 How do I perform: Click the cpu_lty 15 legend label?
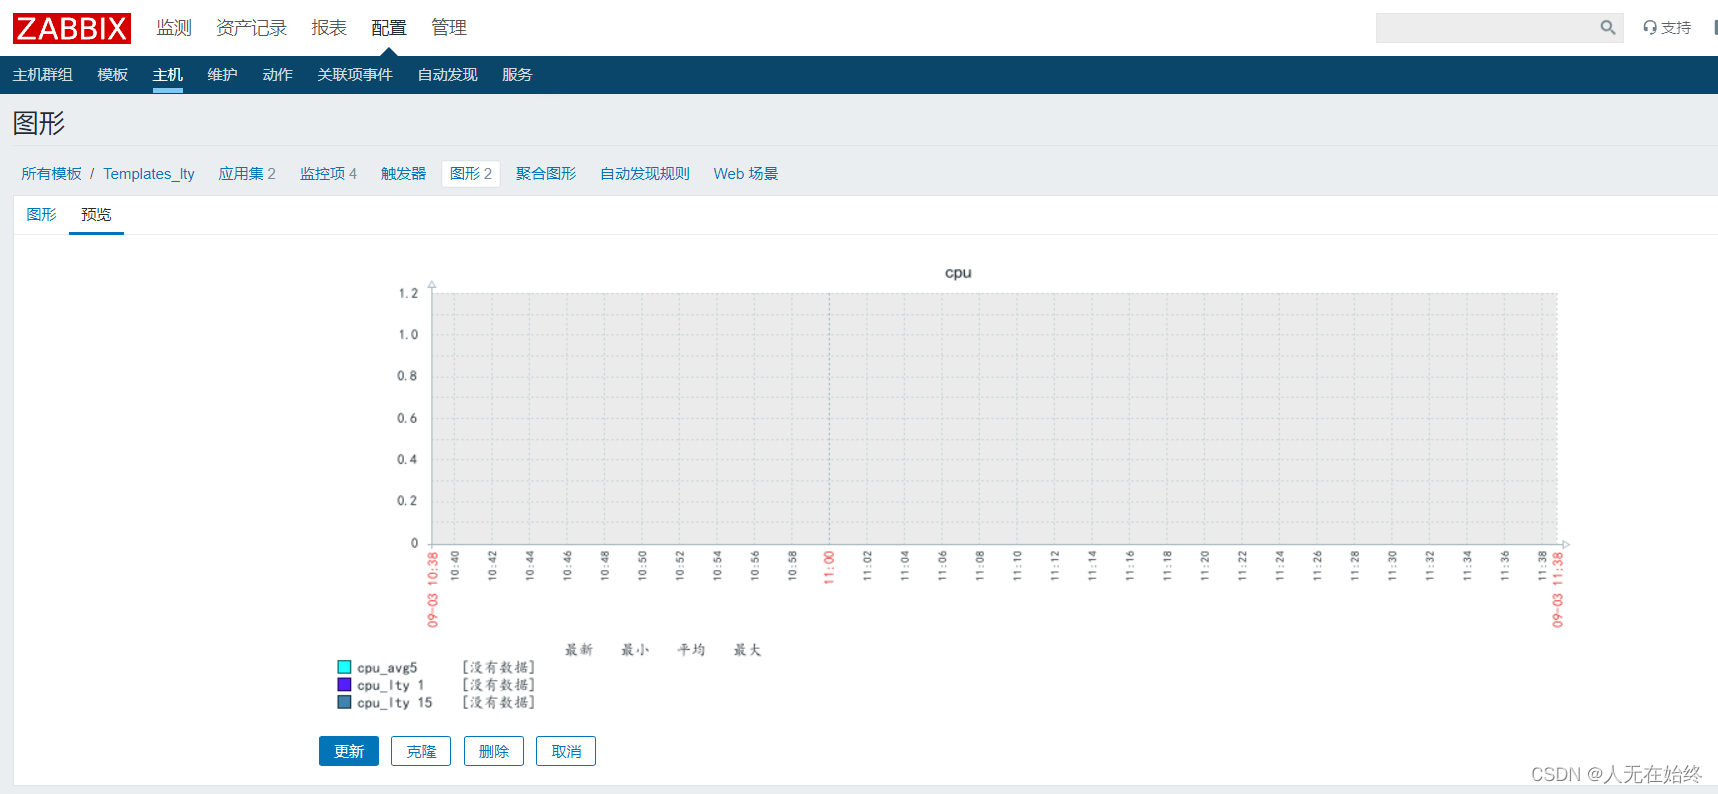(x=395, y=703)
